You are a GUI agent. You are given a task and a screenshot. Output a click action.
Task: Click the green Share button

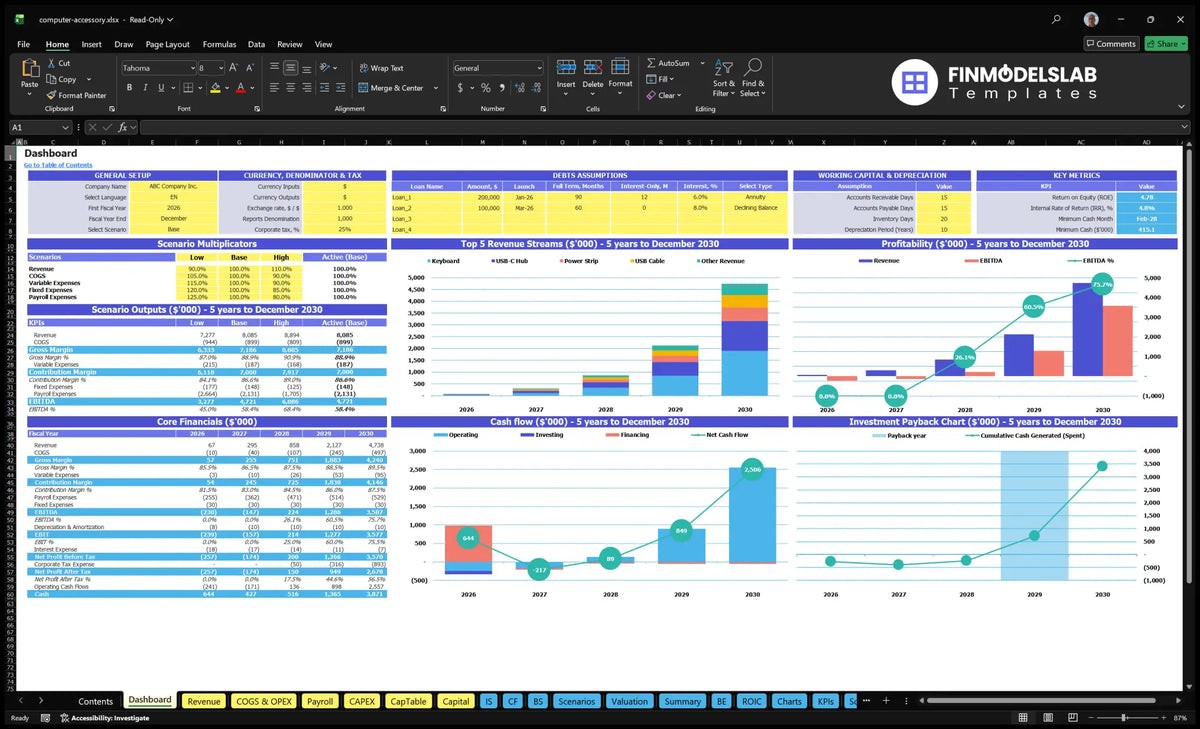coord(1166,43)
